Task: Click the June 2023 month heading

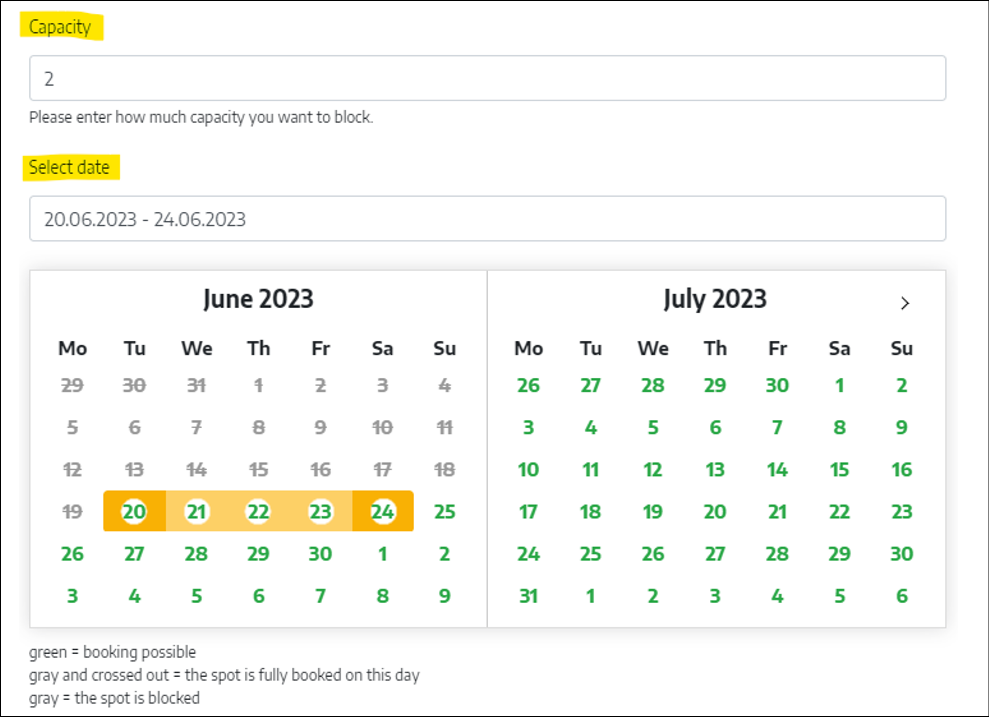Action: tap(258, 299)
